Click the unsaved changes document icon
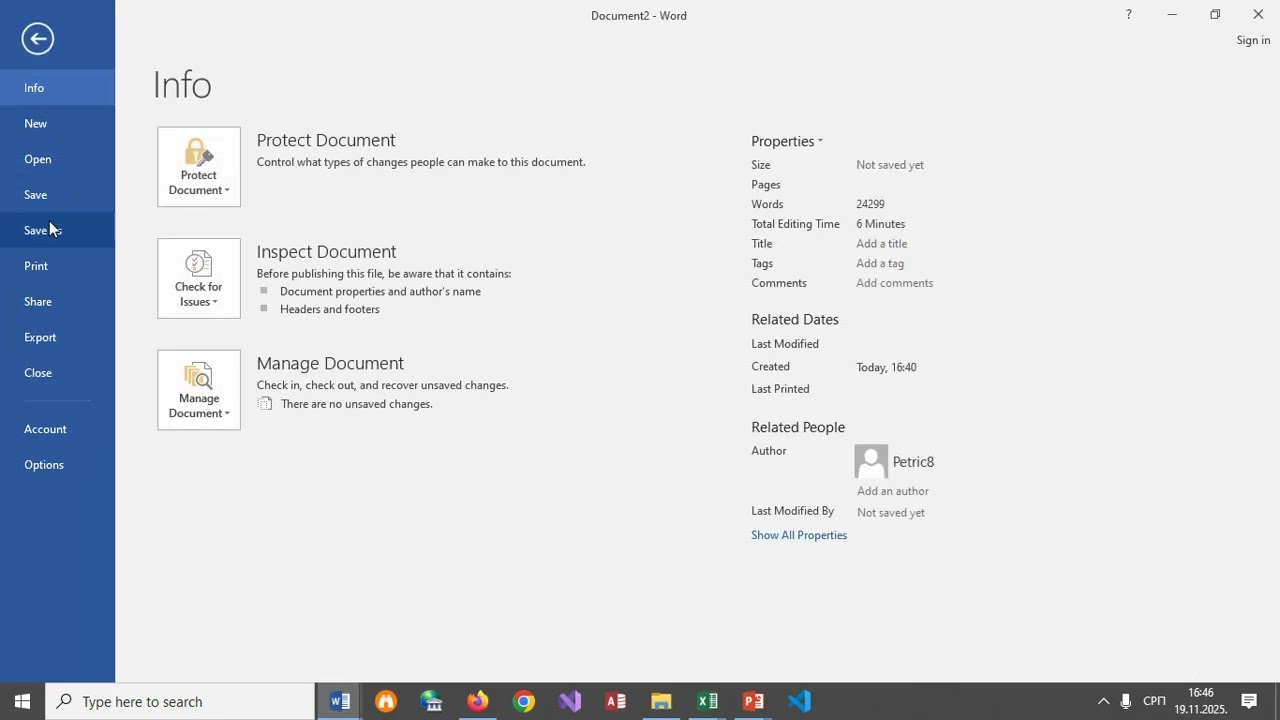This screenshot has height=720, width=1280. 264,404
